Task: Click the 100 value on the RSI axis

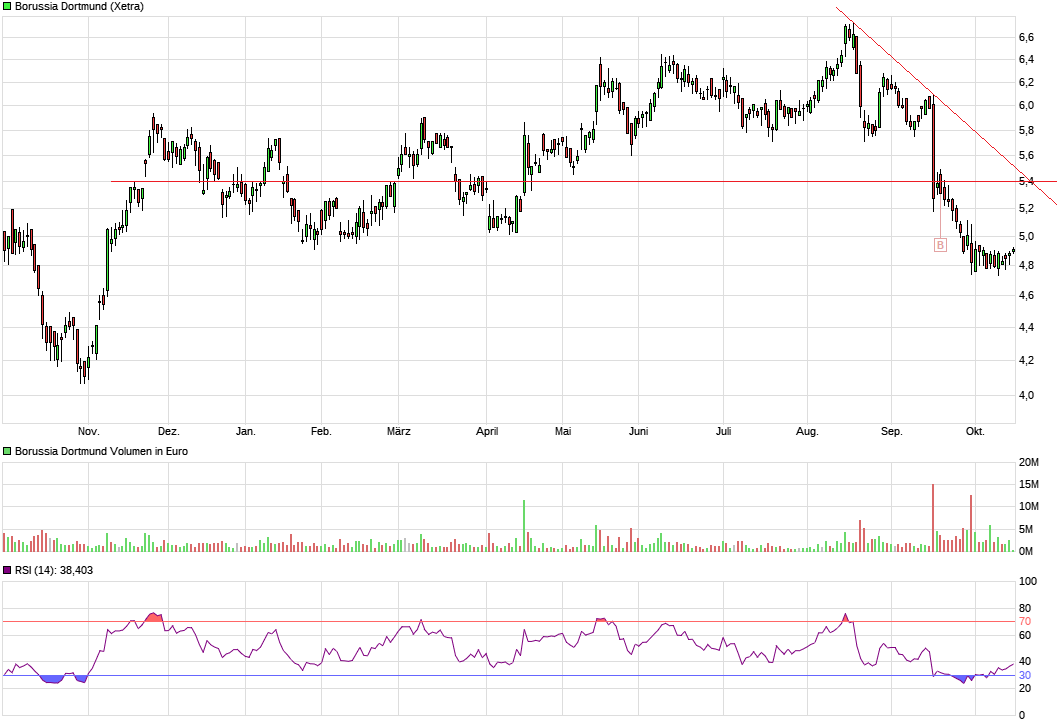Action: [1028, 582]
